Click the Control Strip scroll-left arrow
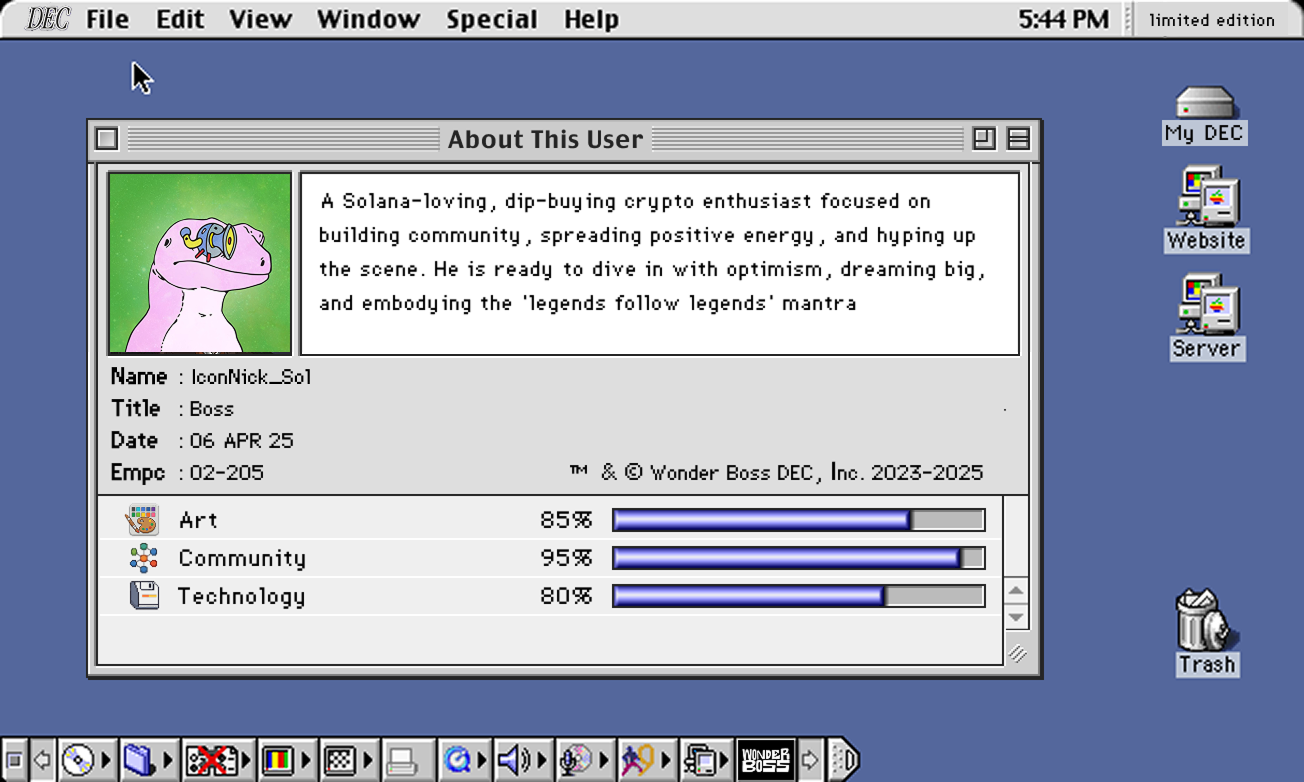 (x=43, y=762)
